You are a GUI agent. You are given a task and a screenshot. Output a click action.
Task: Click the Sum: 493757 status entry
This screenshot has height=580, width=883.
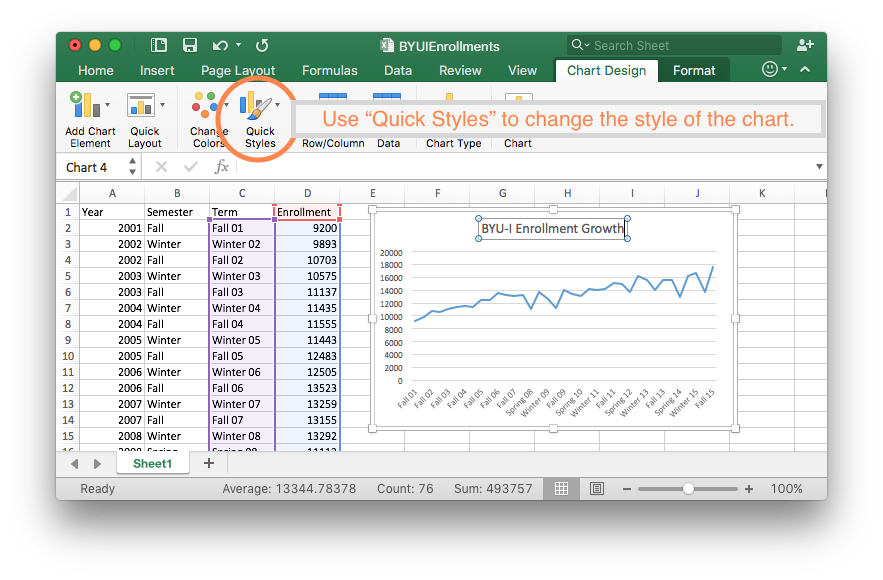(493, 489)
